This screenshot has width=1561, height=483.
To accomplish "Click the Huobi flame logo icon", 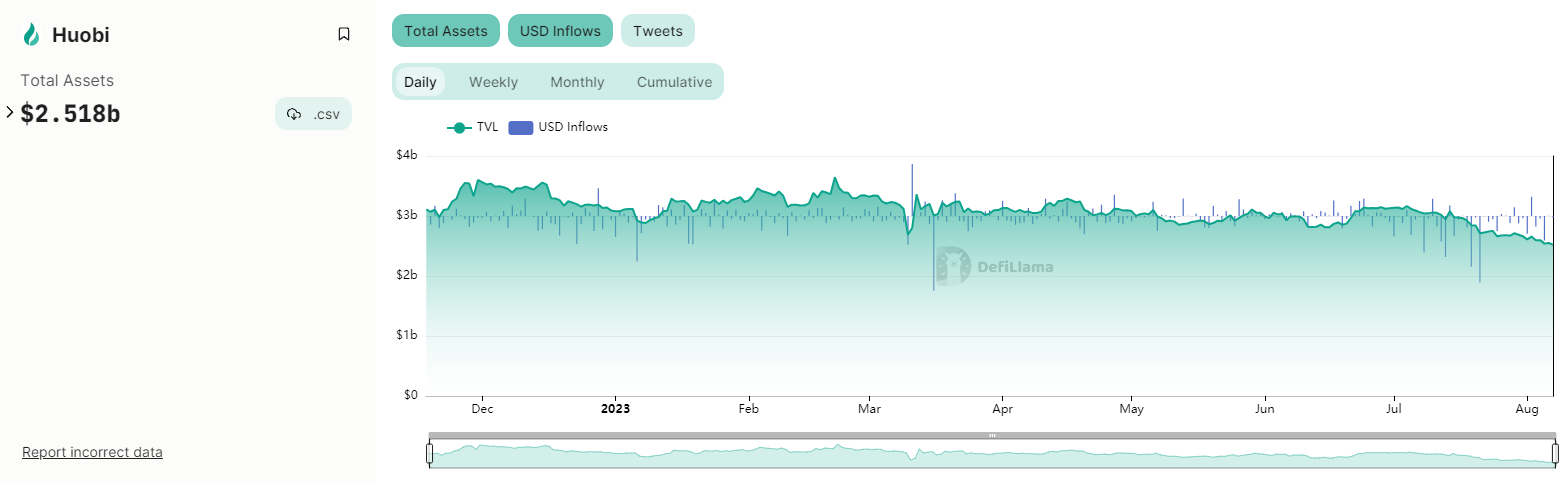I will point(31,35).
